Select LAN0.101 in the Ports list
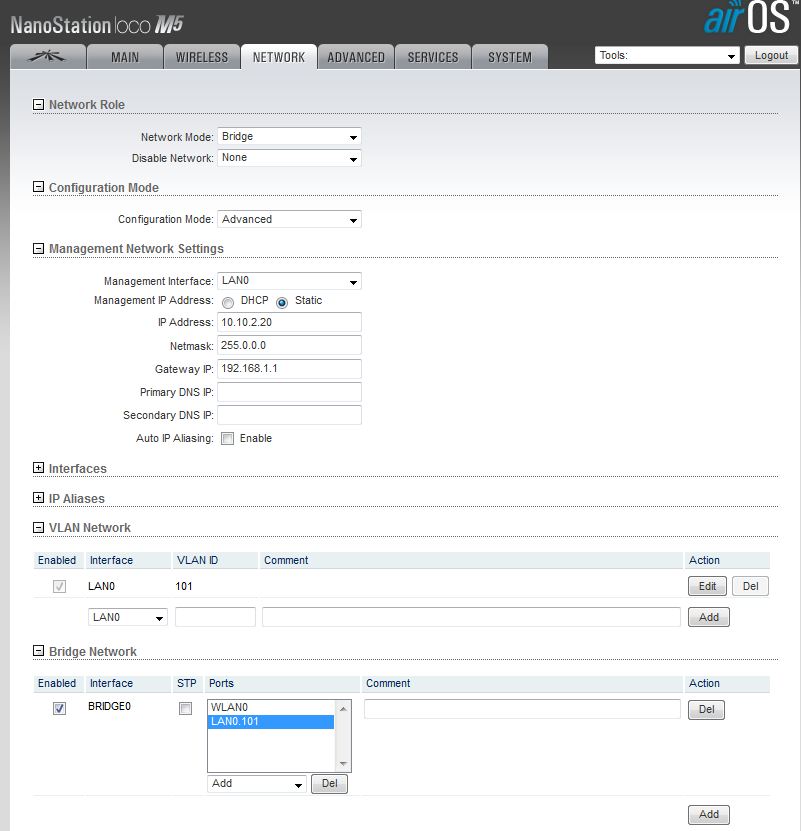Screen dimensions: 801x831 (x=271, y=721)
